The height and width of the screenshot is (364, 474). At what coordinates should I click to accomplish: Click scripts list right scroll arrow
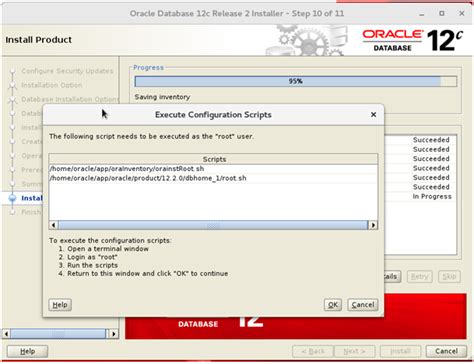(x=373, y=225)
